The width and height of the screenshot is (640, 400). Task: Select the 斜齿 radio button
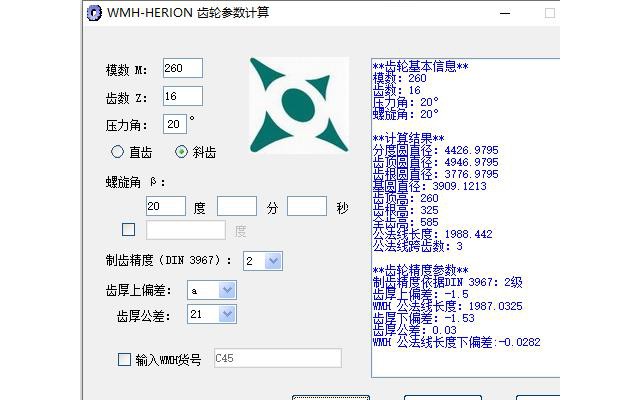181,152
